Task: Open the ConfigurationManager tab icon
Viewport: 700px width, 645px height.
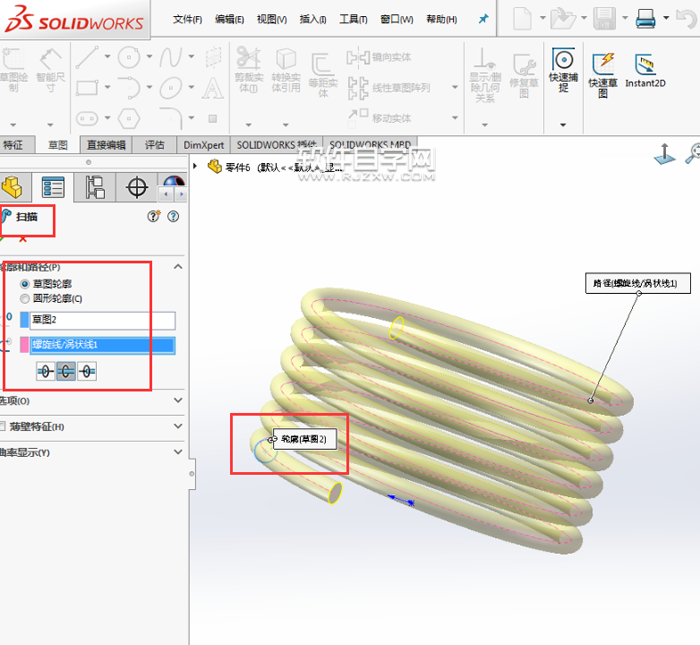Action: coord(95,187)
